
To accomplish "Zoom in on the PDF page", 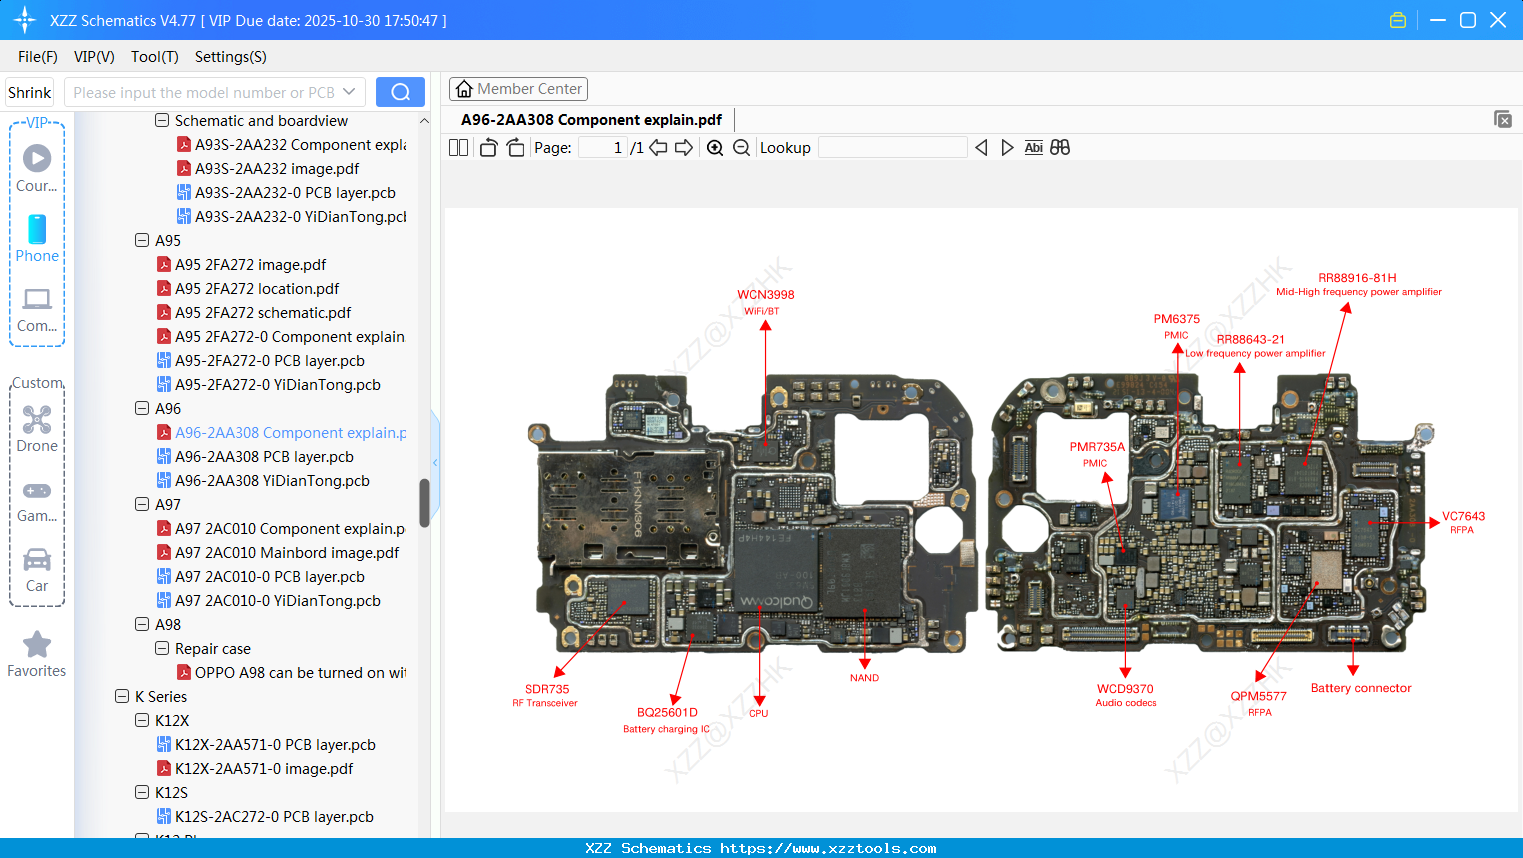I will (x=715, y=147).
